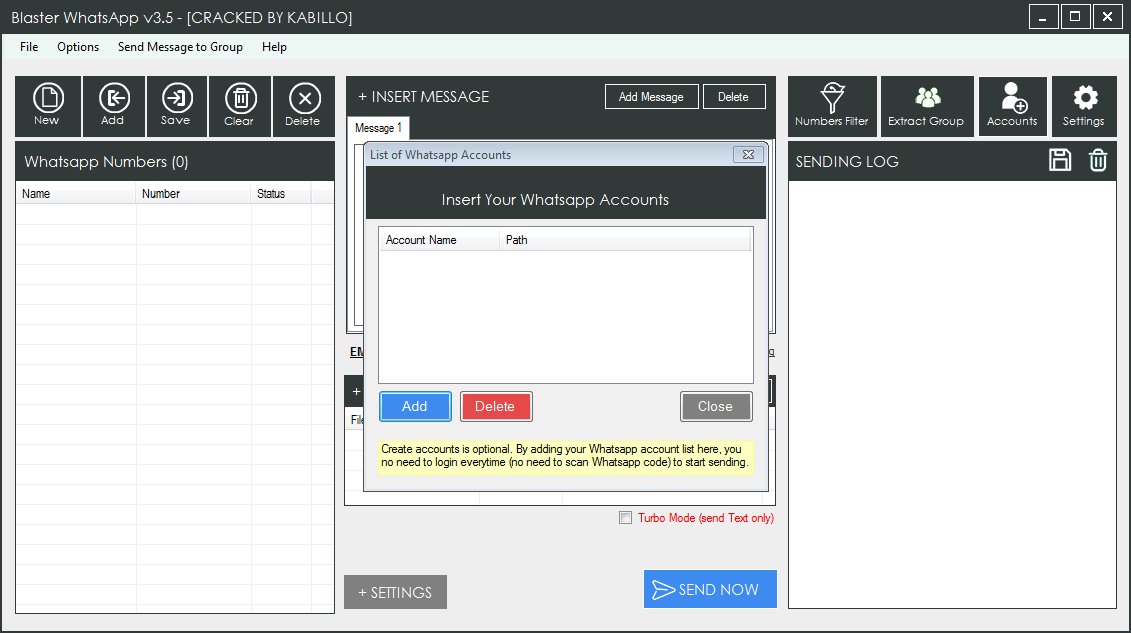
Task: Click the Path column header
Action: 625,240
